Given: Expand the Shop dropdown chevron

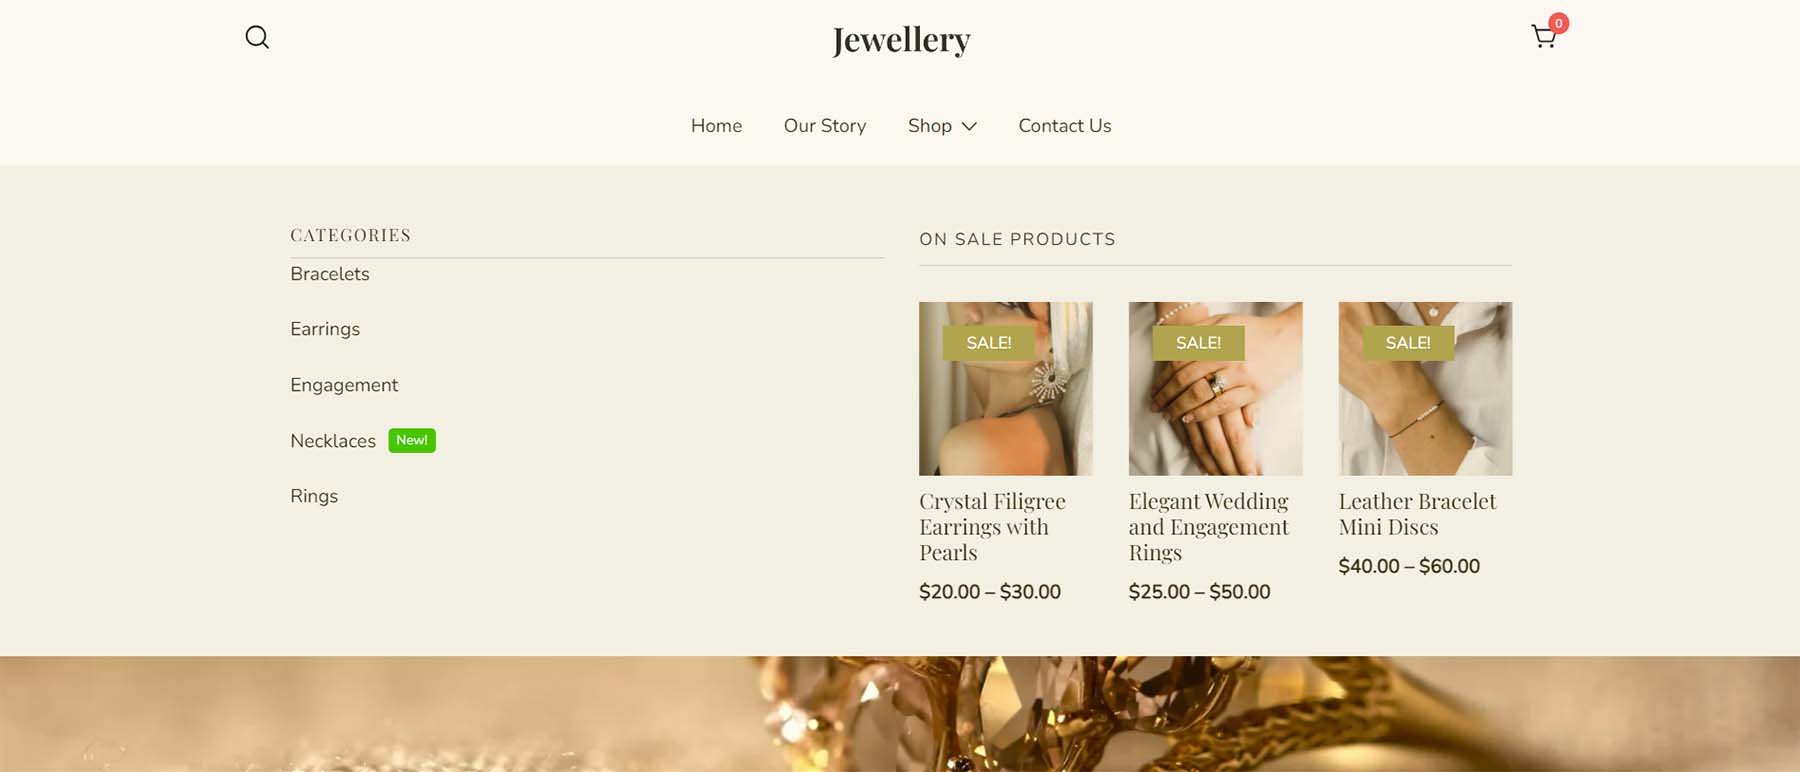Looking at the screenshot, I should click(969, 126).
